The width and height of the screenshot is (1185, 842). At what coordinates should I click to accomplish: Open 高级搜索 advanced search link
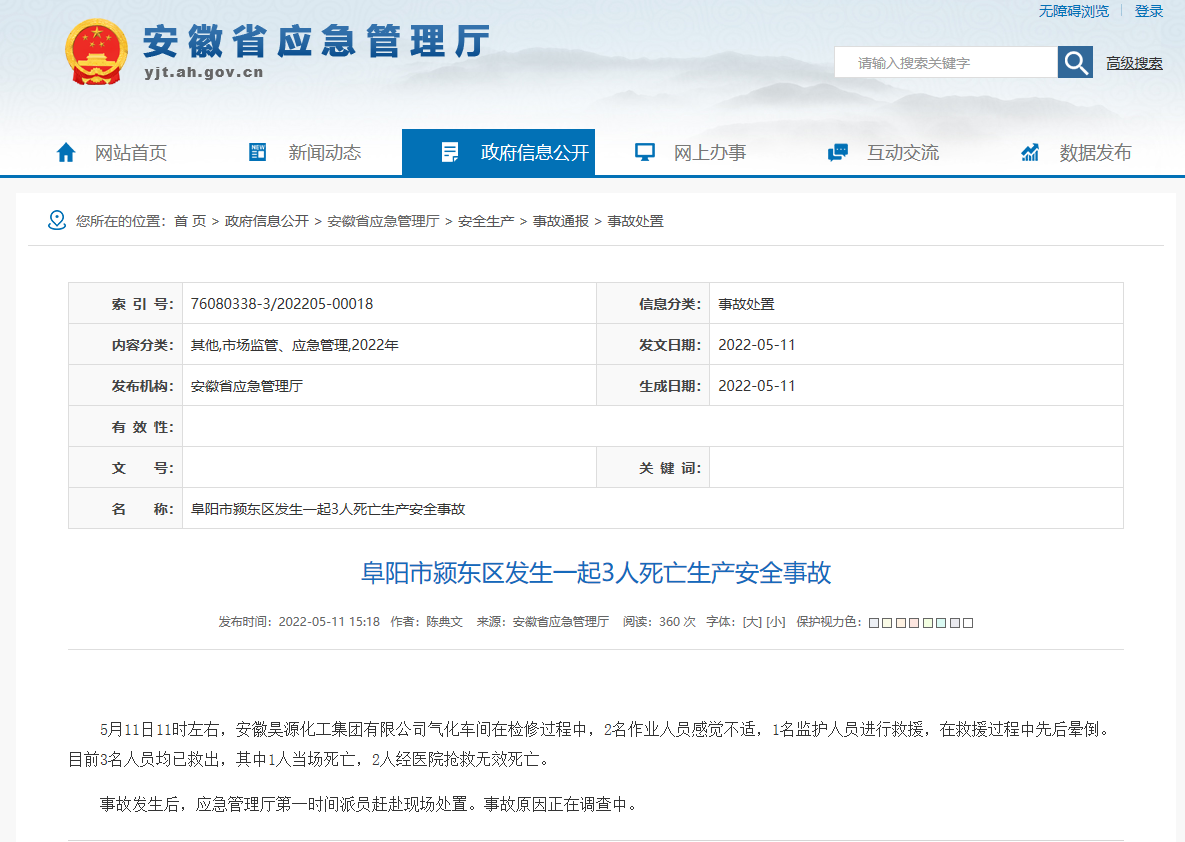pos(1134,63)
